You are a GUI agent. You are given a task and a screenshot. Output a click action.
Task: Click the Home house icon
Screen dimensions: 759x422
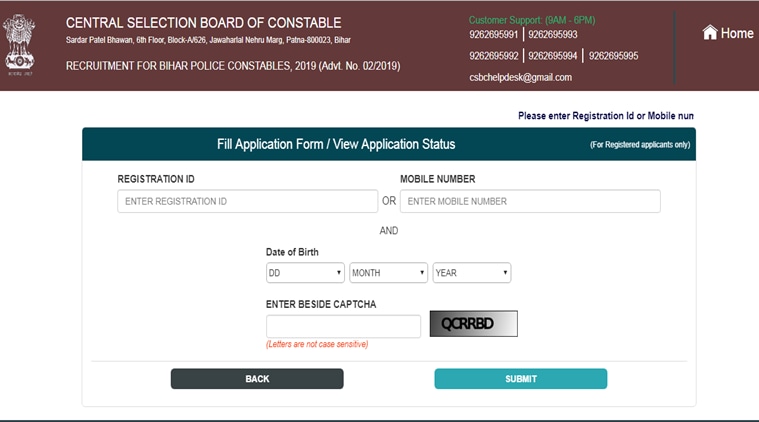click(x=710, y=33)
